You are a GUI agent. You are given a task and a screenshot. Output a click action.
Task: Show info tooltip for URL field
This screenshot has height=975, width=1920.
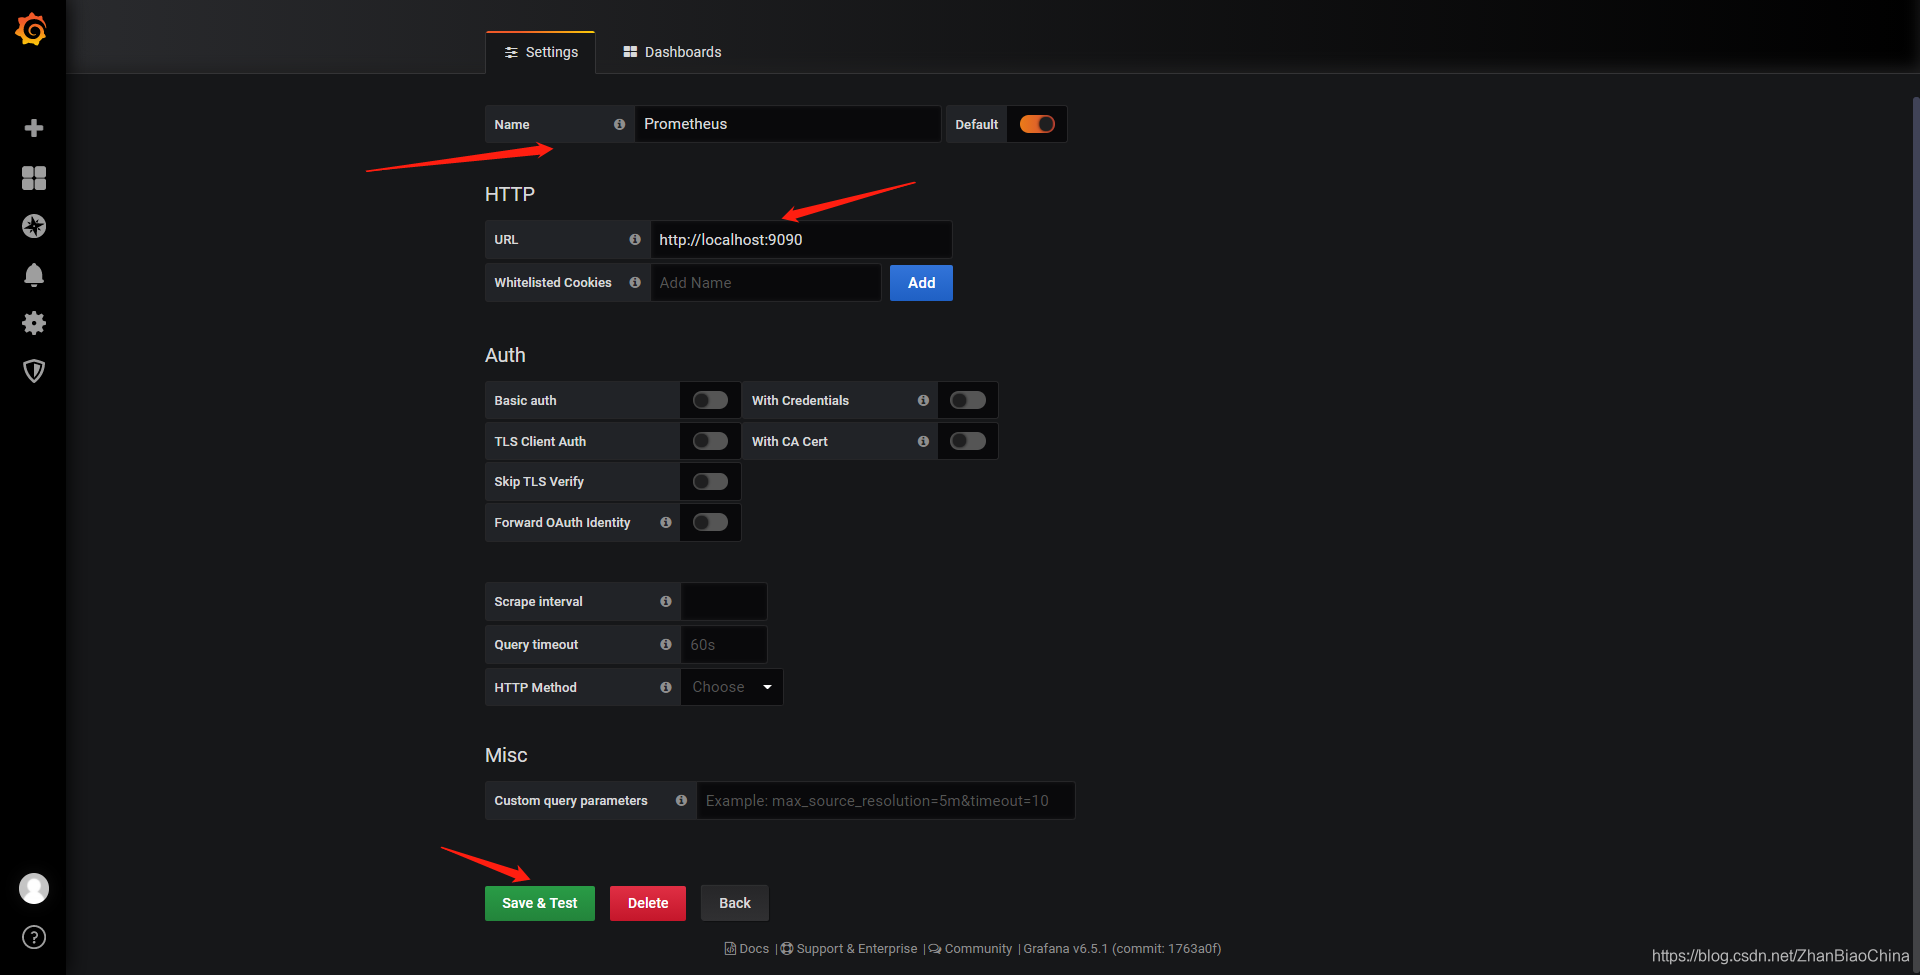635,240
